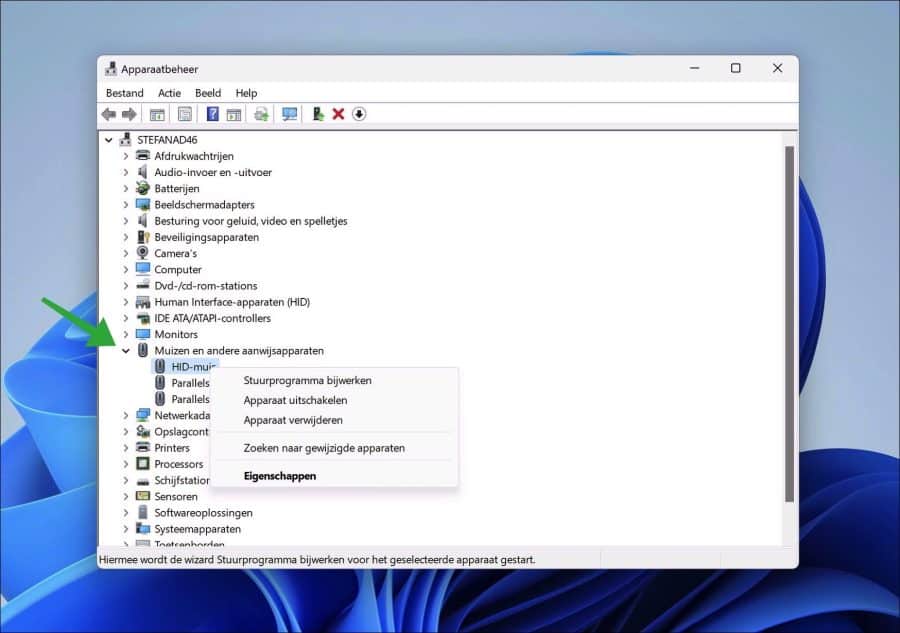
Task: Select the Systeemapparaten tree item
Action: click(x=197, y=529)
